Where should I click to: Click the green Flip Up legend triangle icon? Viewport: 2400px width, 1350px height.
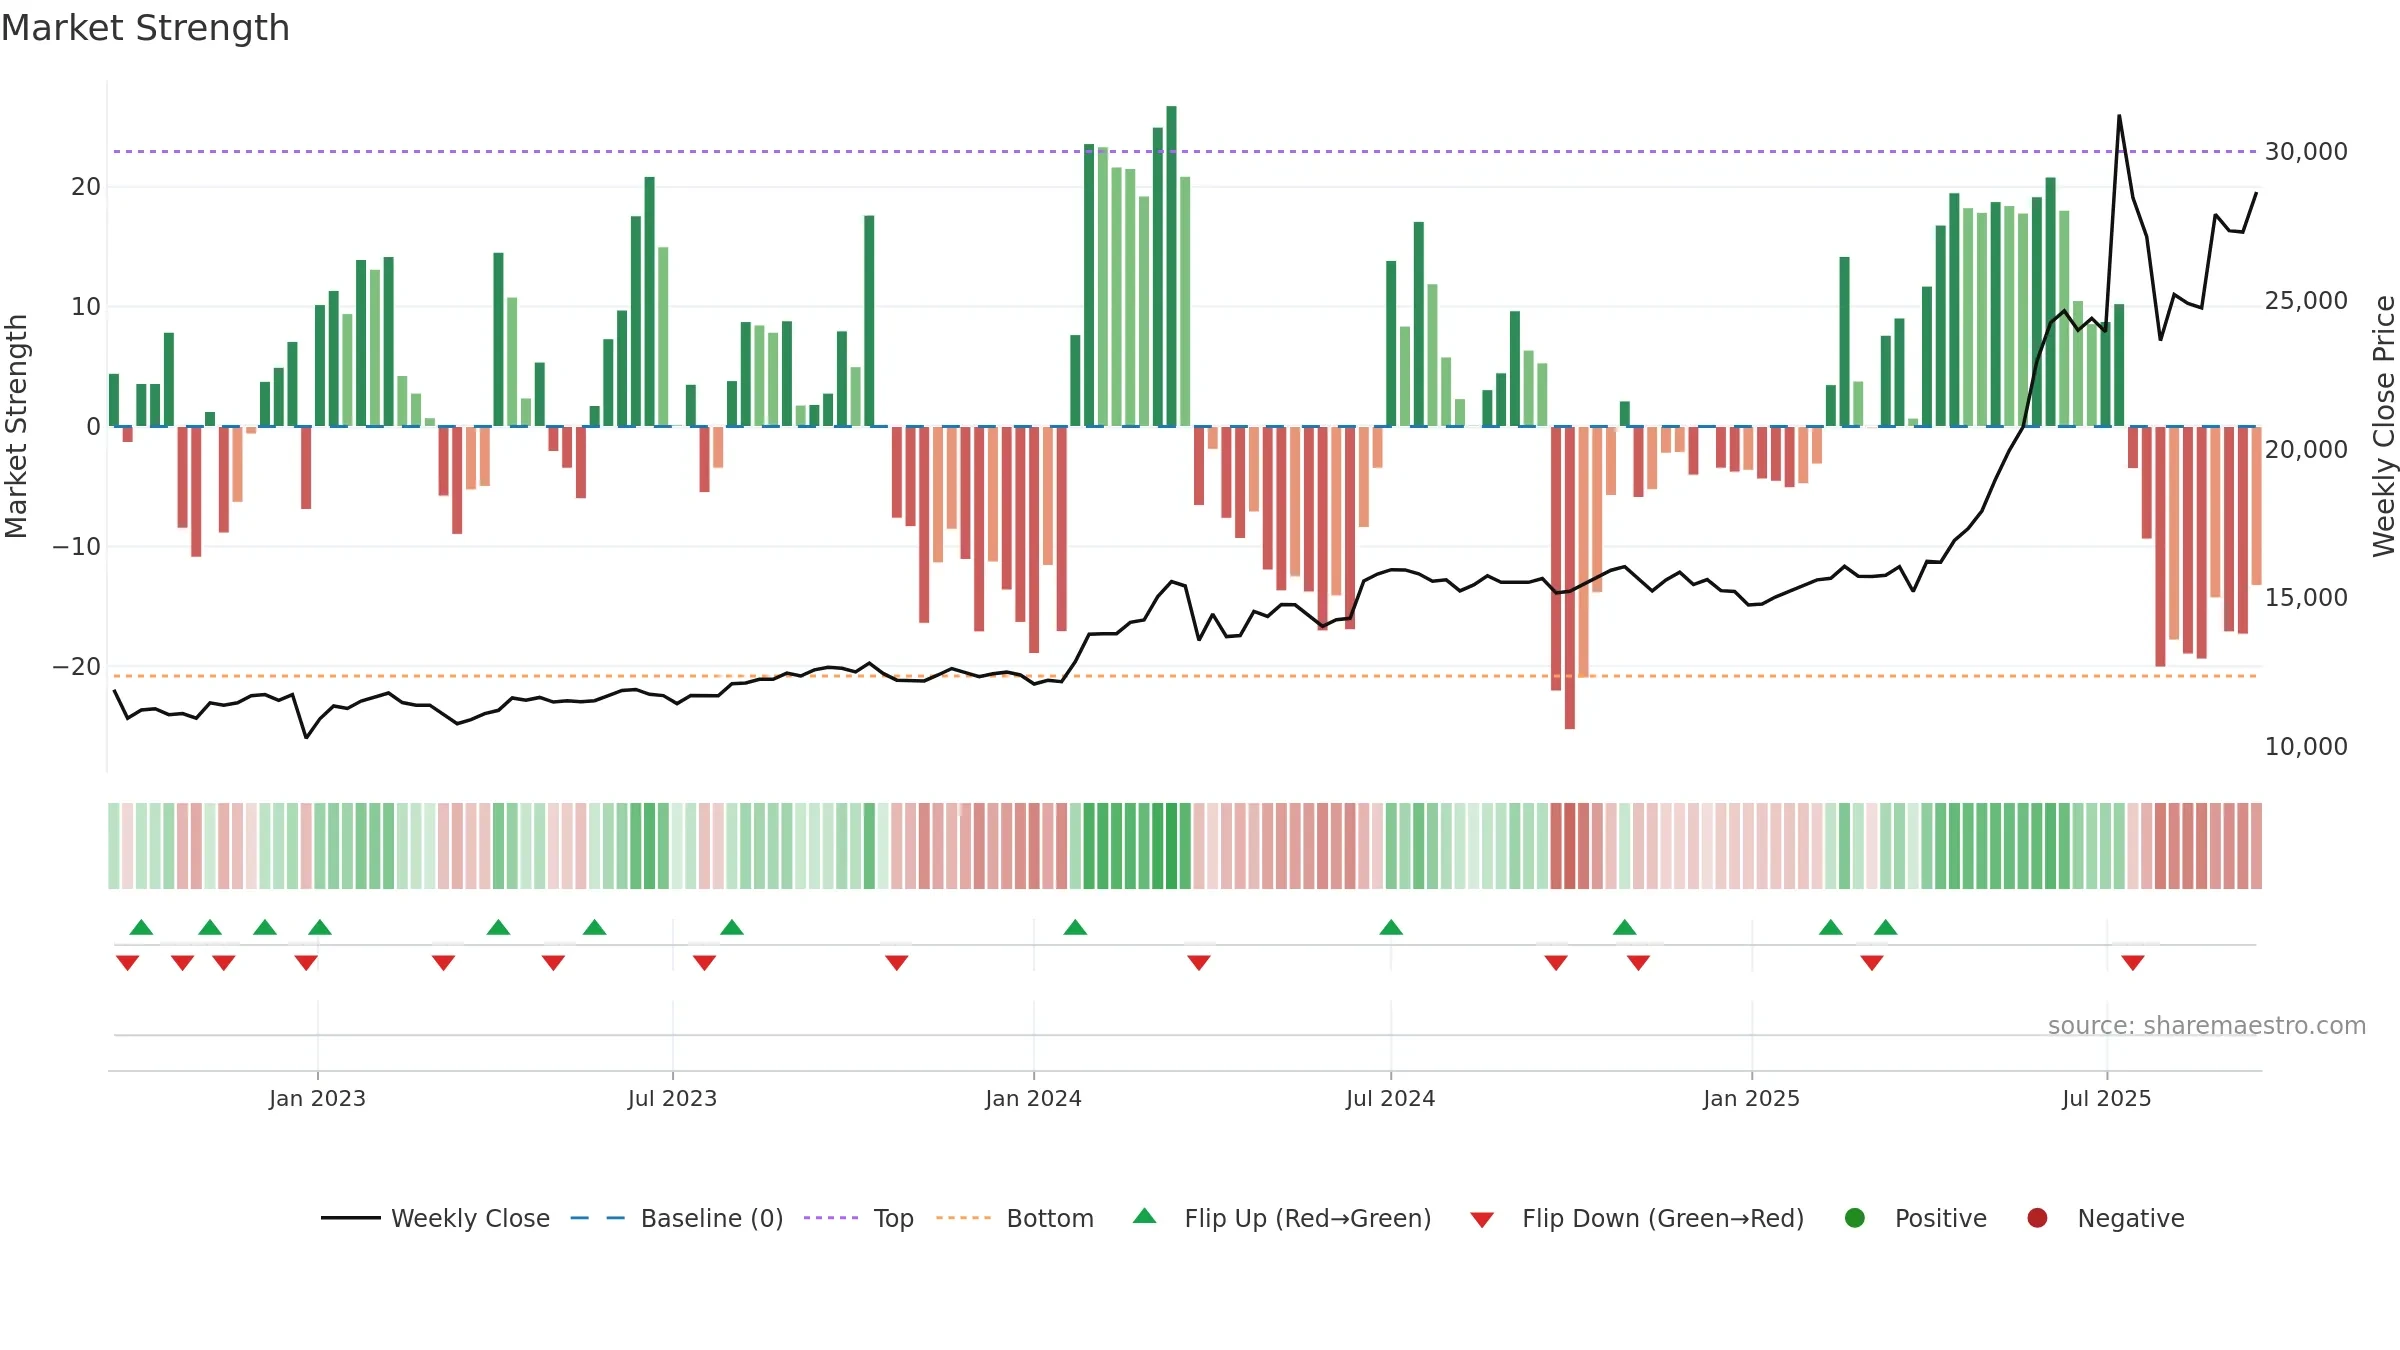click(1145, 1216)
